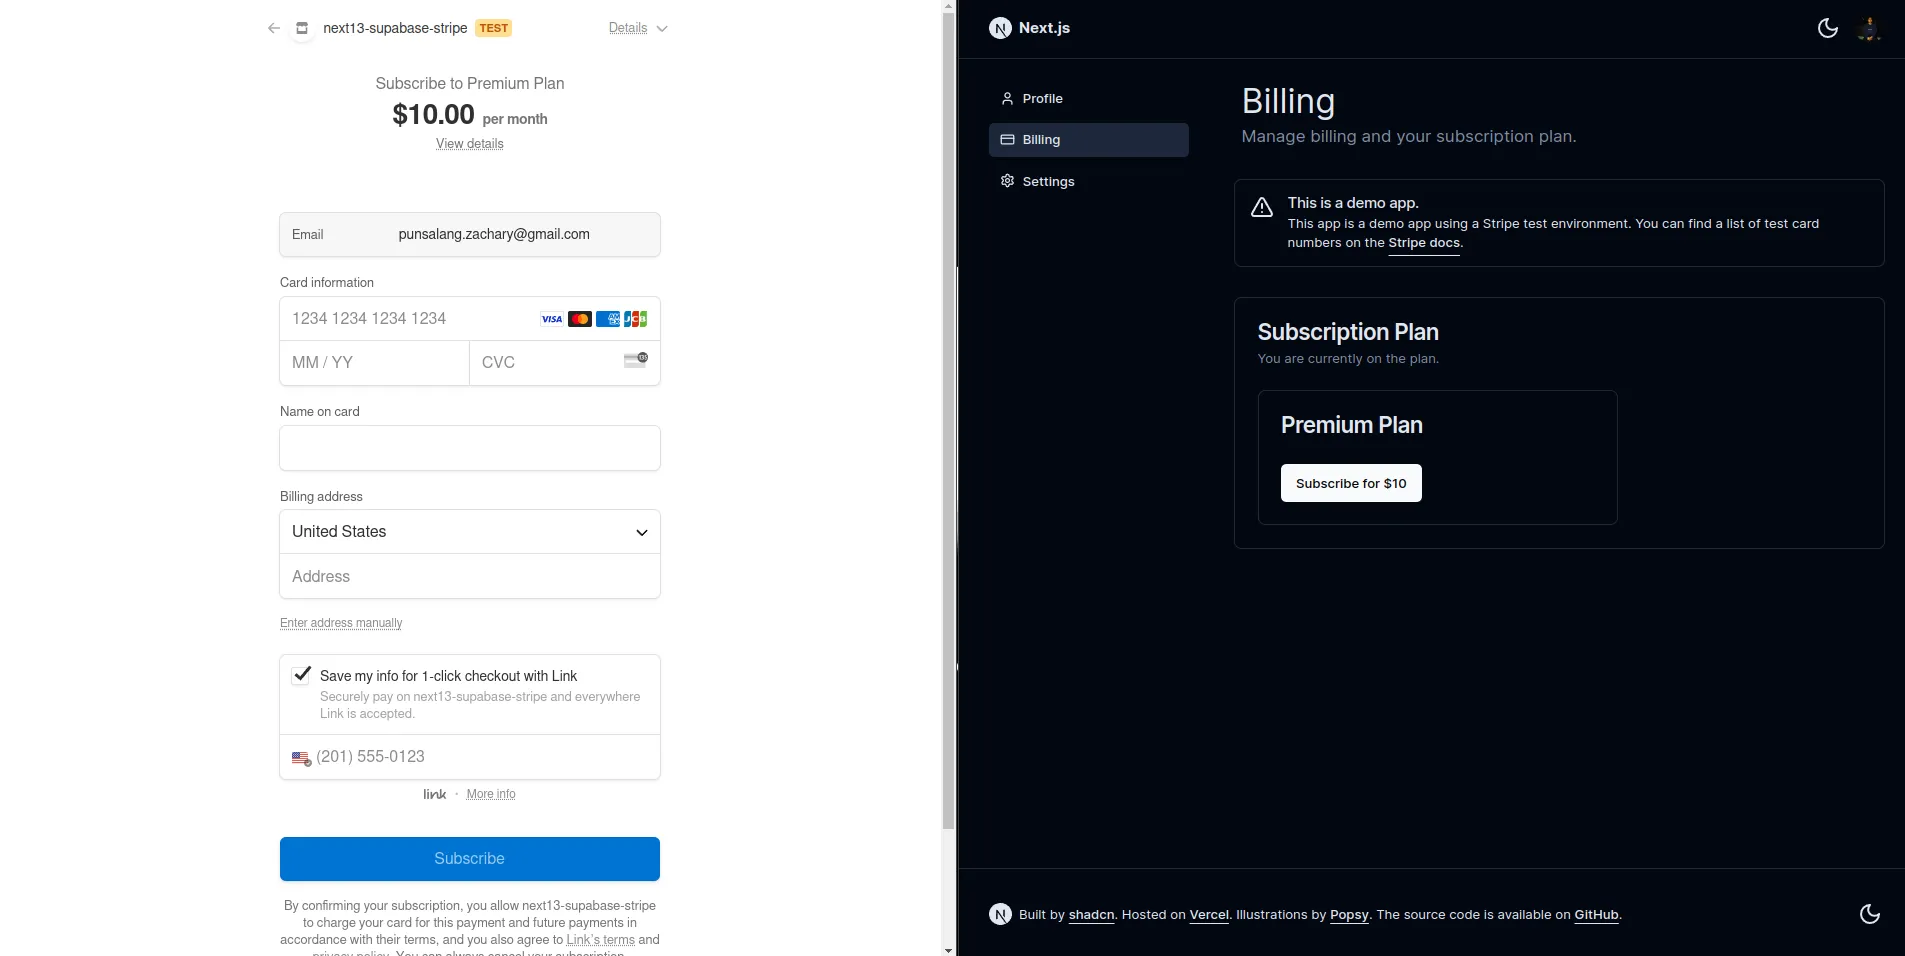1905x956 pixels.
Task: Click the back arrow in checkout header
Action: [x=274, y=28]
